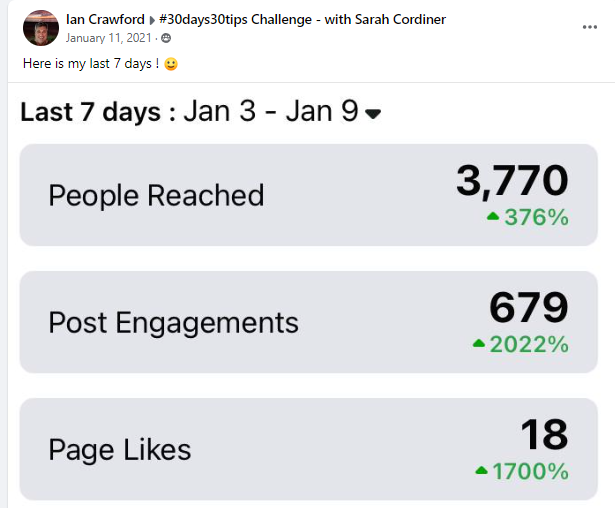Screen dimensions: 615x508
Task: Select the Page Likes label
Action: coord(119,449)
